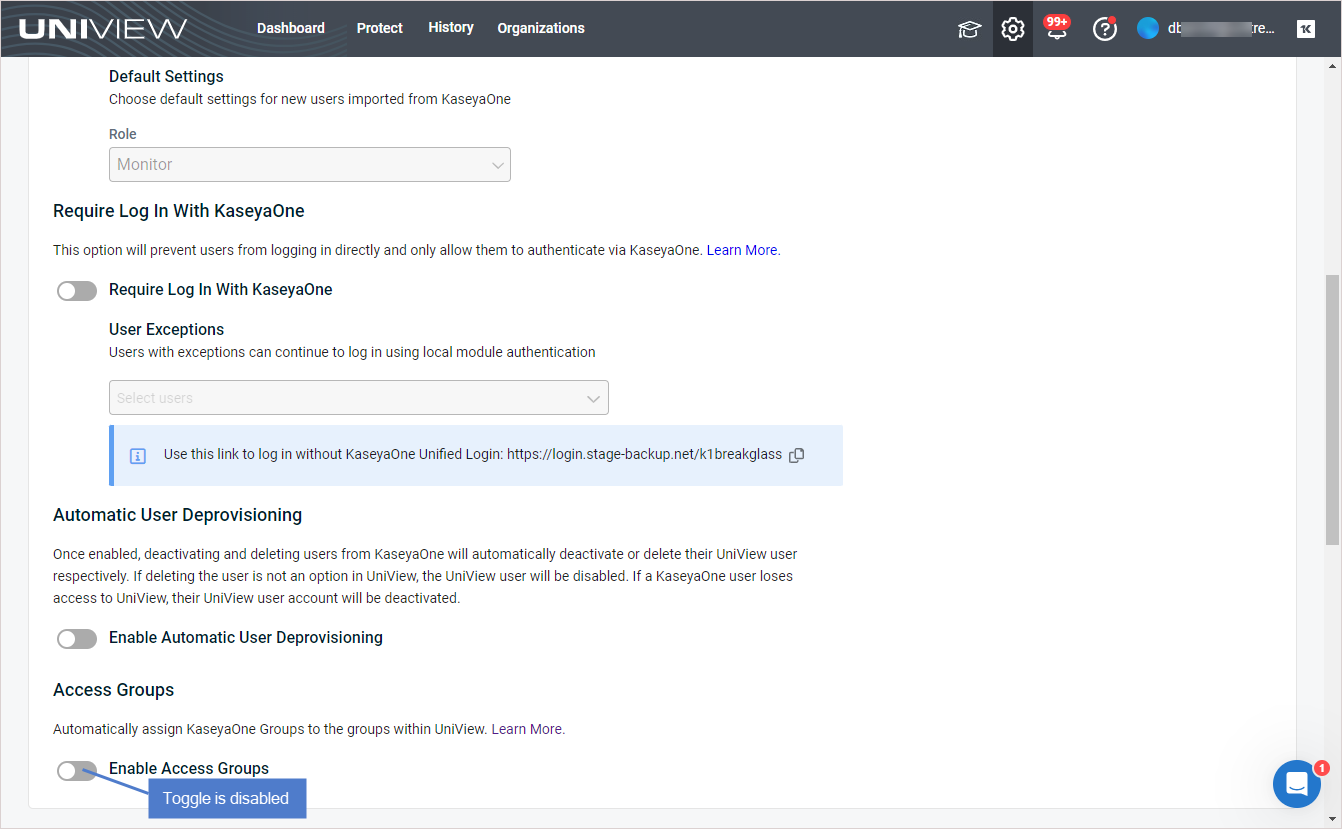This screenshot has height=829, width=1342.
Task: Open the chat support bubble
Action: pos(1297,784)
